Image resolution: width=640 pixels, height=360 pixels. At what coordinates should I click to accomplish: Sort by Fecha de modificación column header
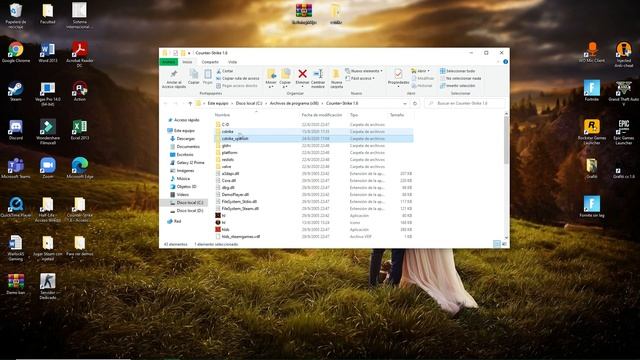tap(322, 115)
